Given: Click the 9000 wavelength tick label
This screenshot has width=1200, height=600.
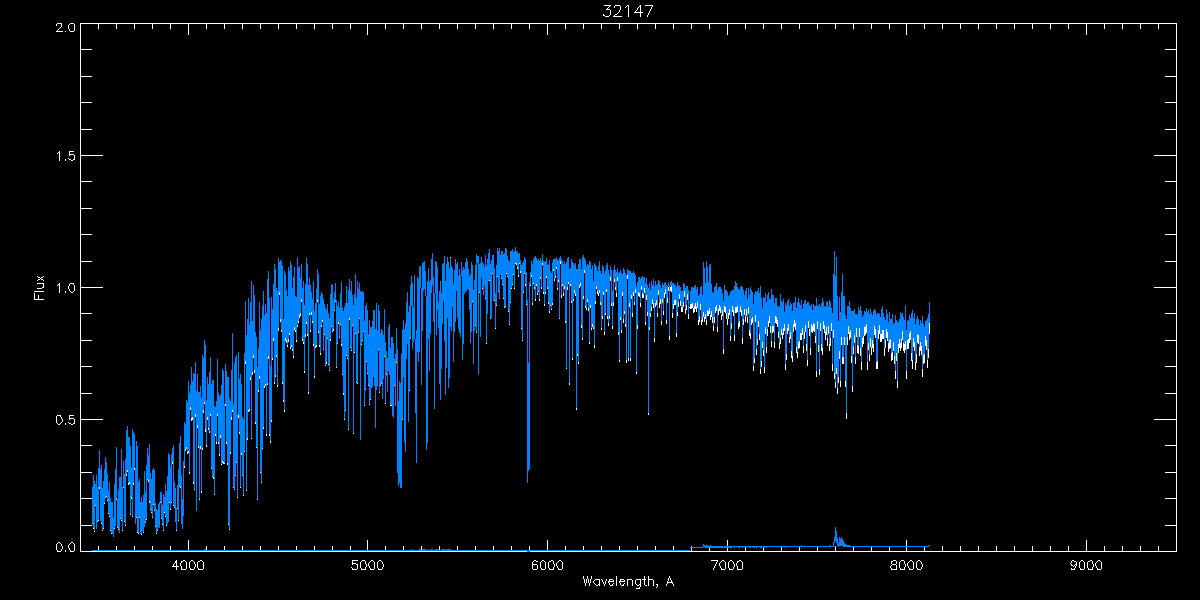Looking at the screenshot, I should 1086,566.
